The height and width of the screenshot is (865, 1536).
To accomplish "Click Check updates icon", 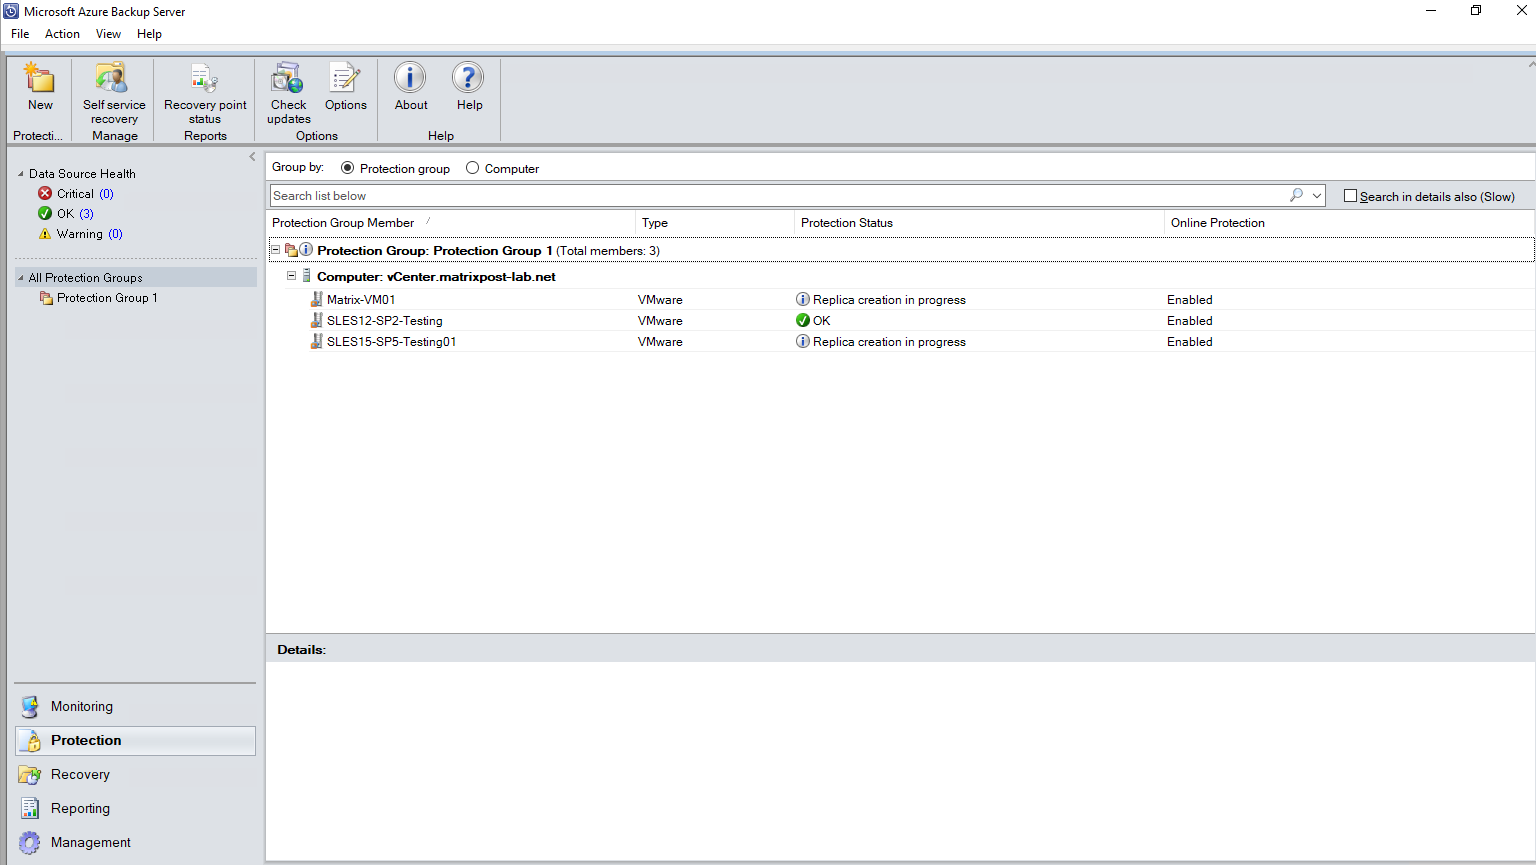I will click(x=288, y=78).
